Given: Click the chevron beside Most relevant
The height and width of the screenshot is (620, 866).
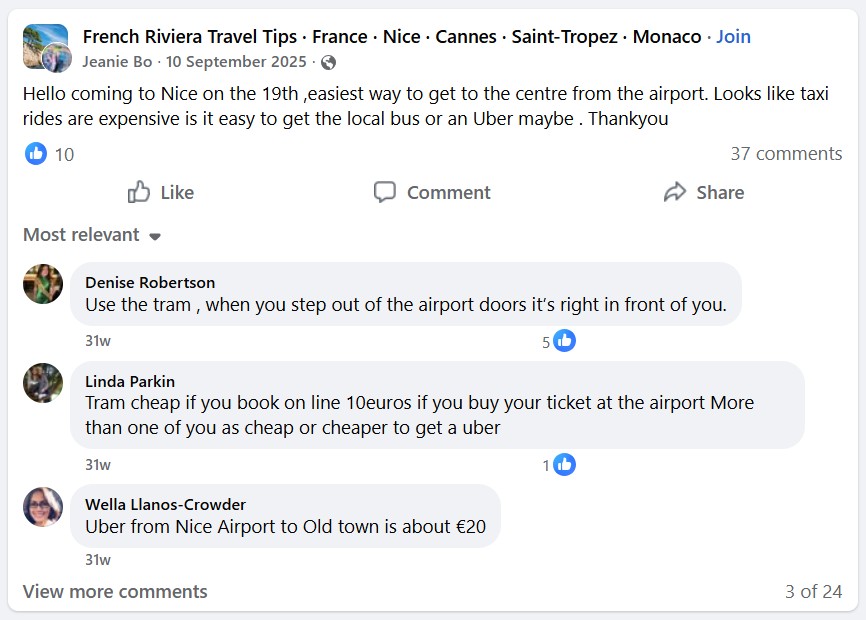Looking at the screenshot, I should (x=154, y=237).
